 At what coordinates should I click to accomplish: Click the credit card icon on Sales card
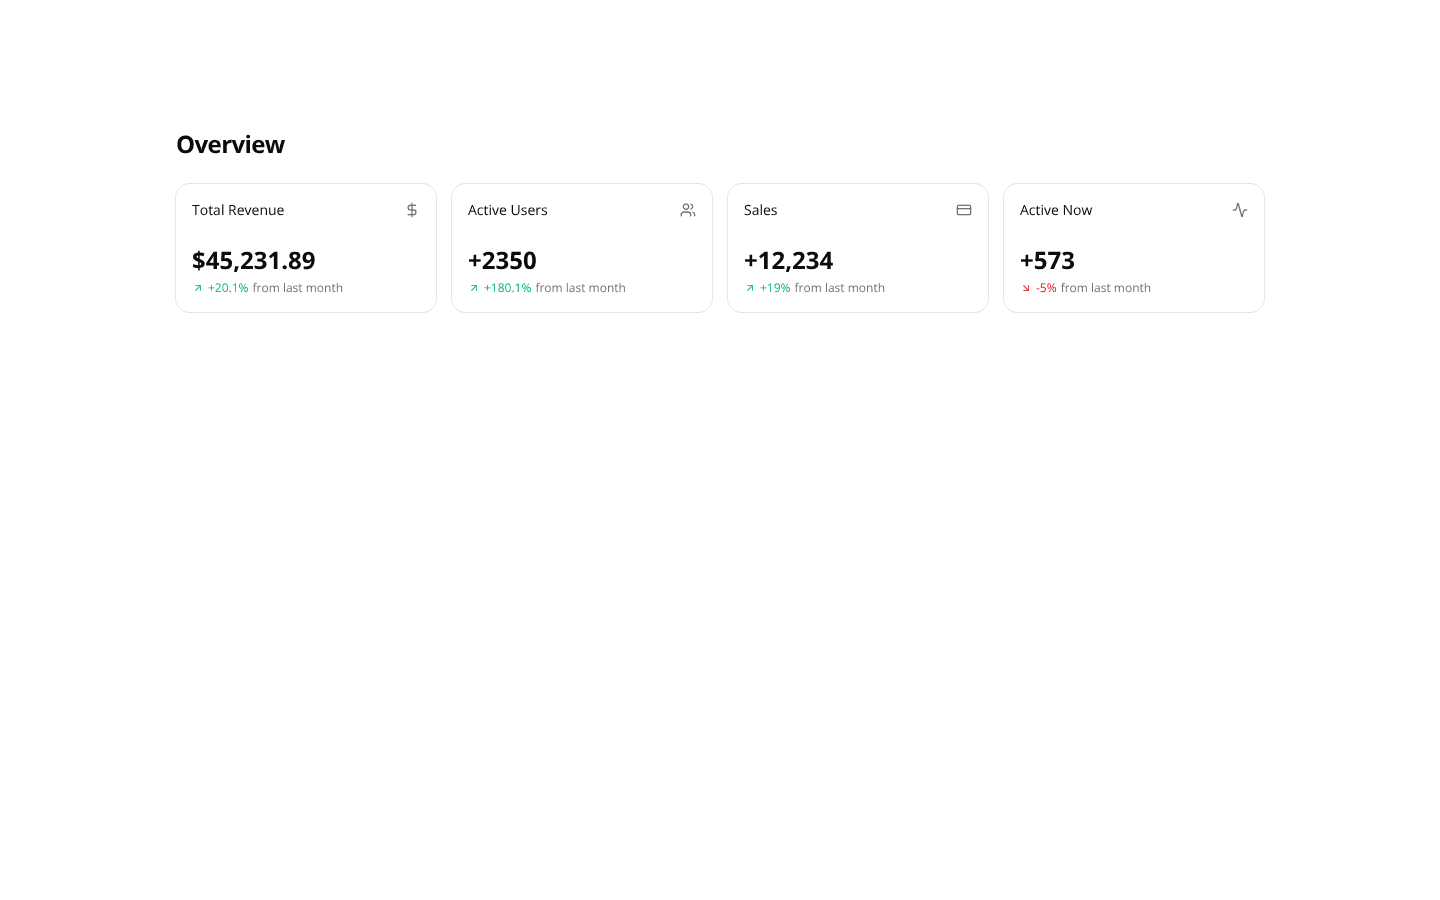[x=964, y=210]
